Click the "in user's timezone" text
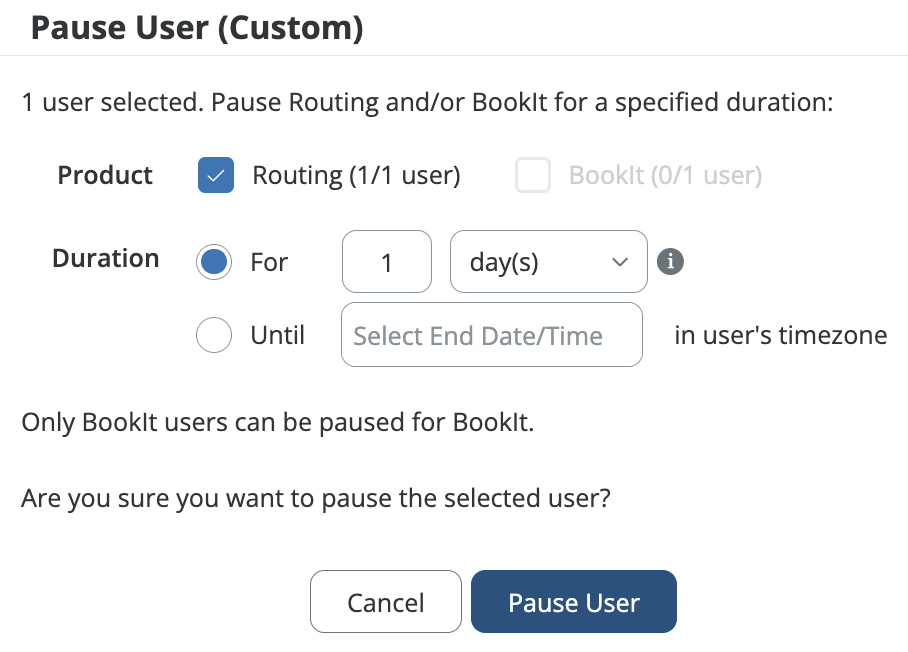Viewport: 908px width, 652px height. tap(780, 335)
